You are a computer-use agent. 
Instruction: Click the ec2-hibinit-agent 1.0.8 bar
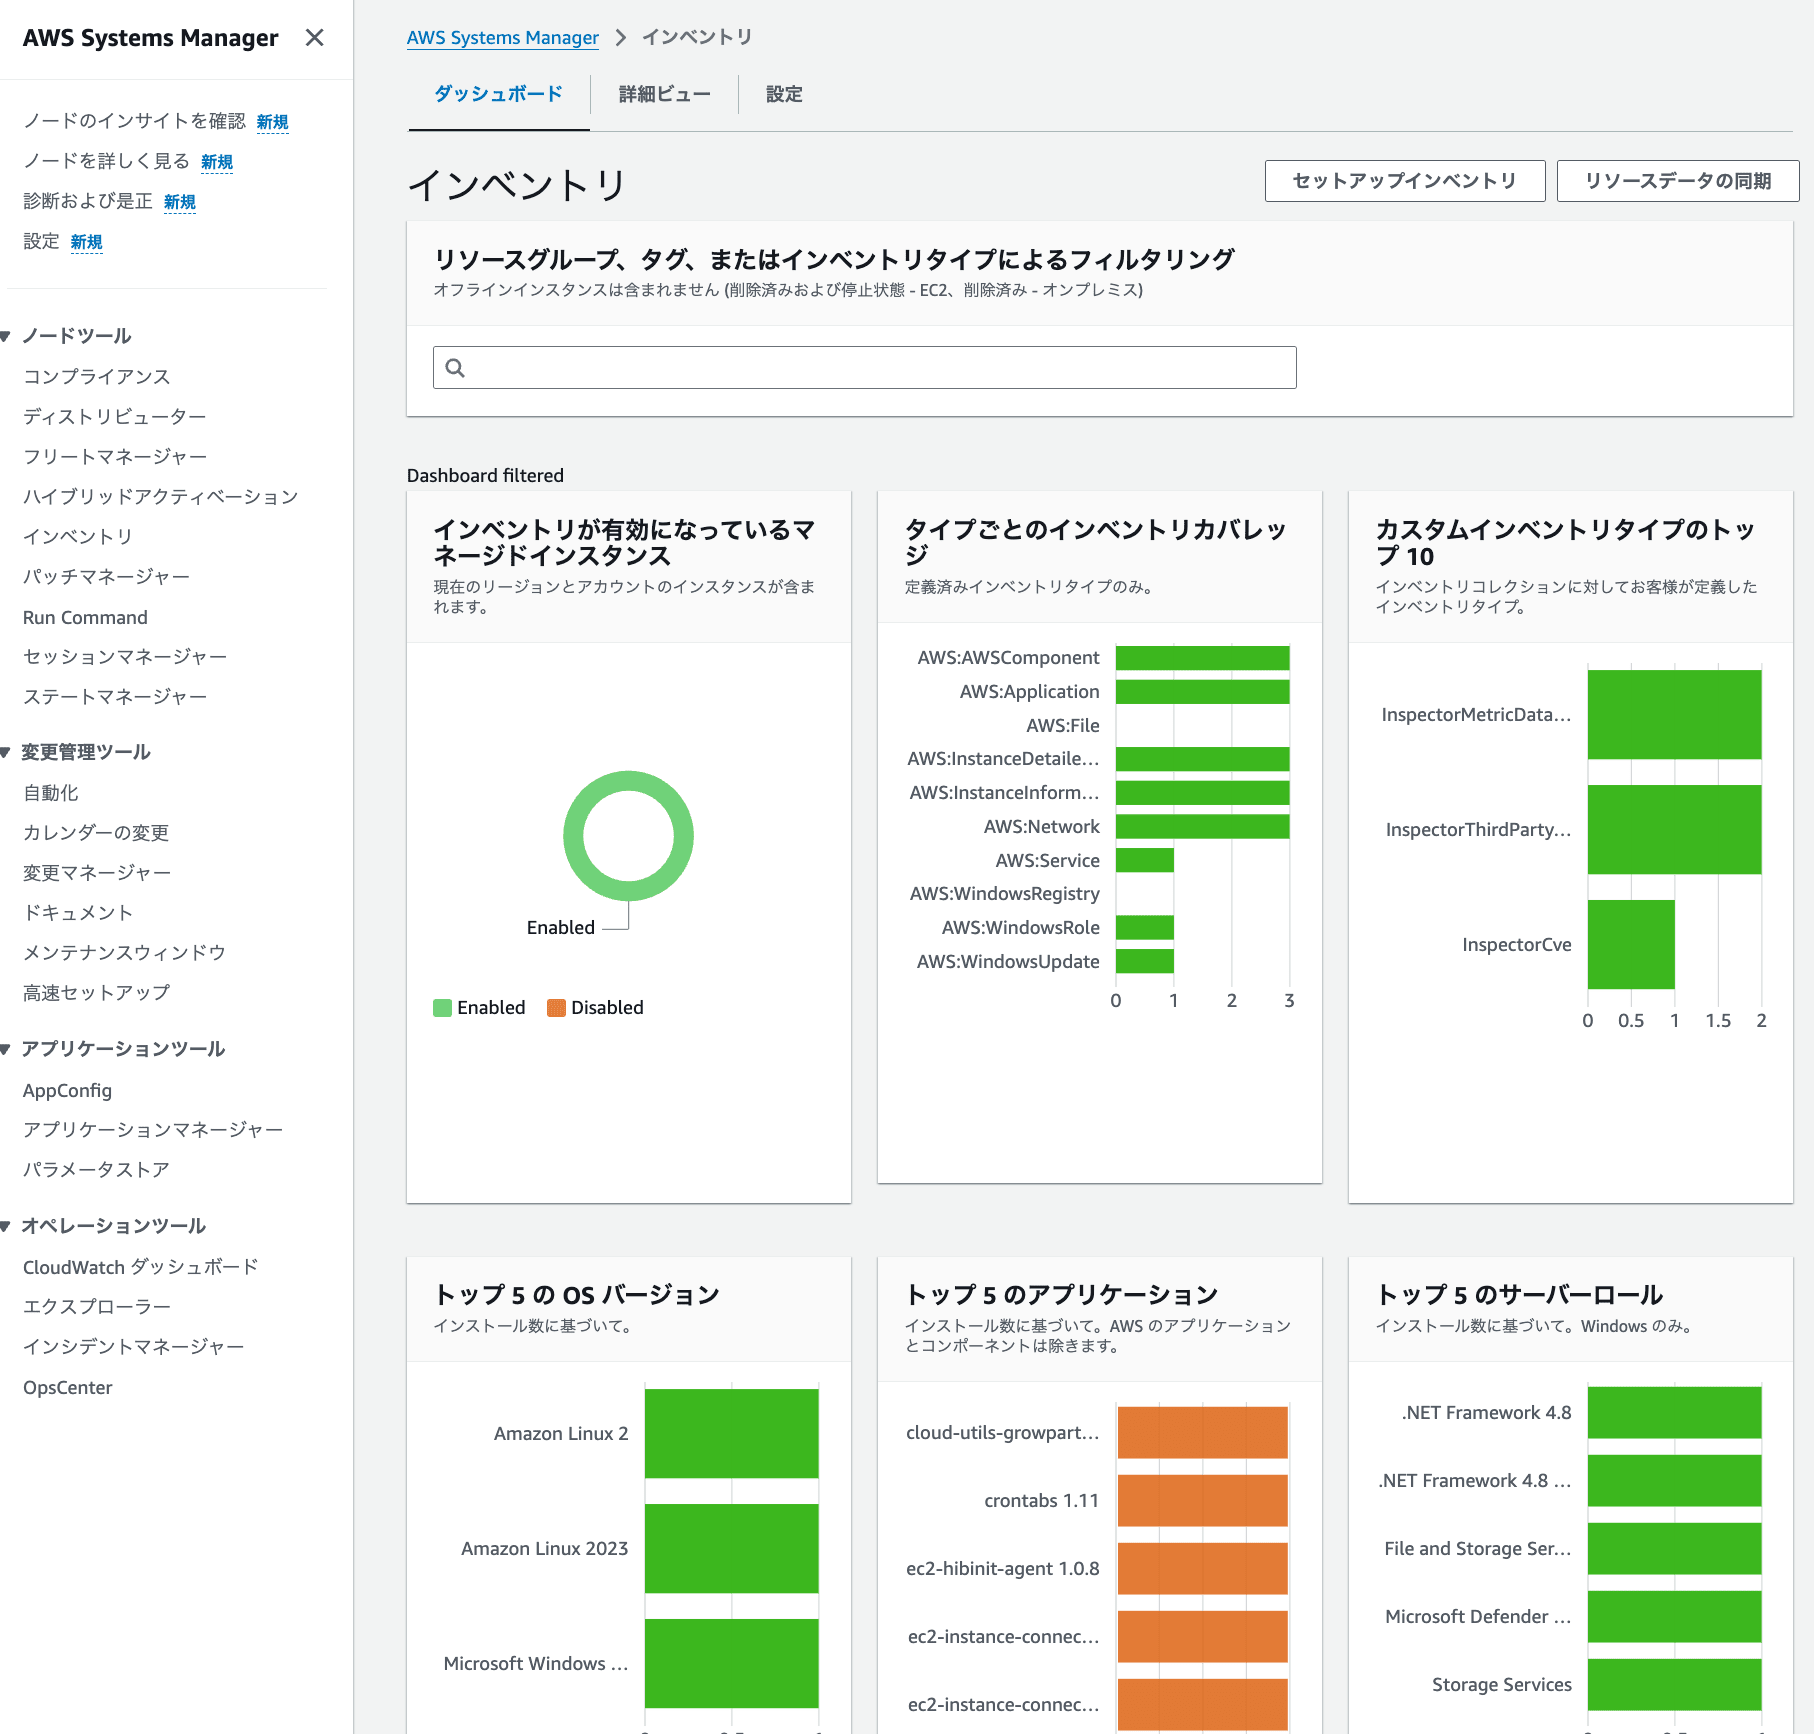(x=1202, y=1568)
